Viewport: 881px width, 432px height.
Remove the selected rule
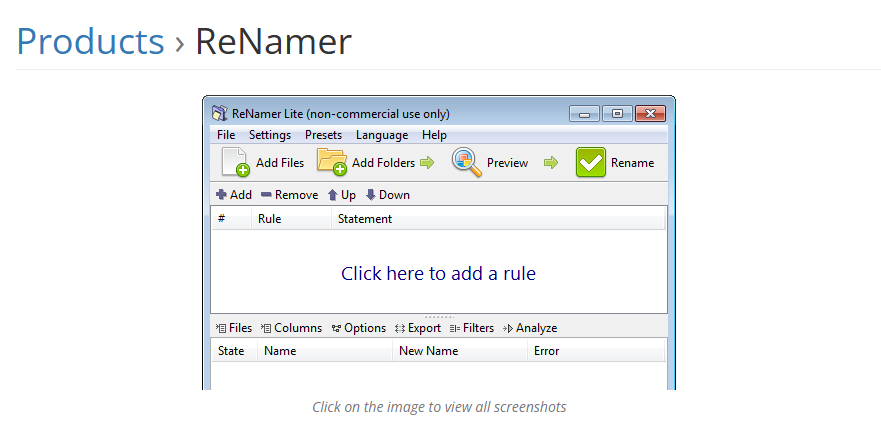[289, 195]
